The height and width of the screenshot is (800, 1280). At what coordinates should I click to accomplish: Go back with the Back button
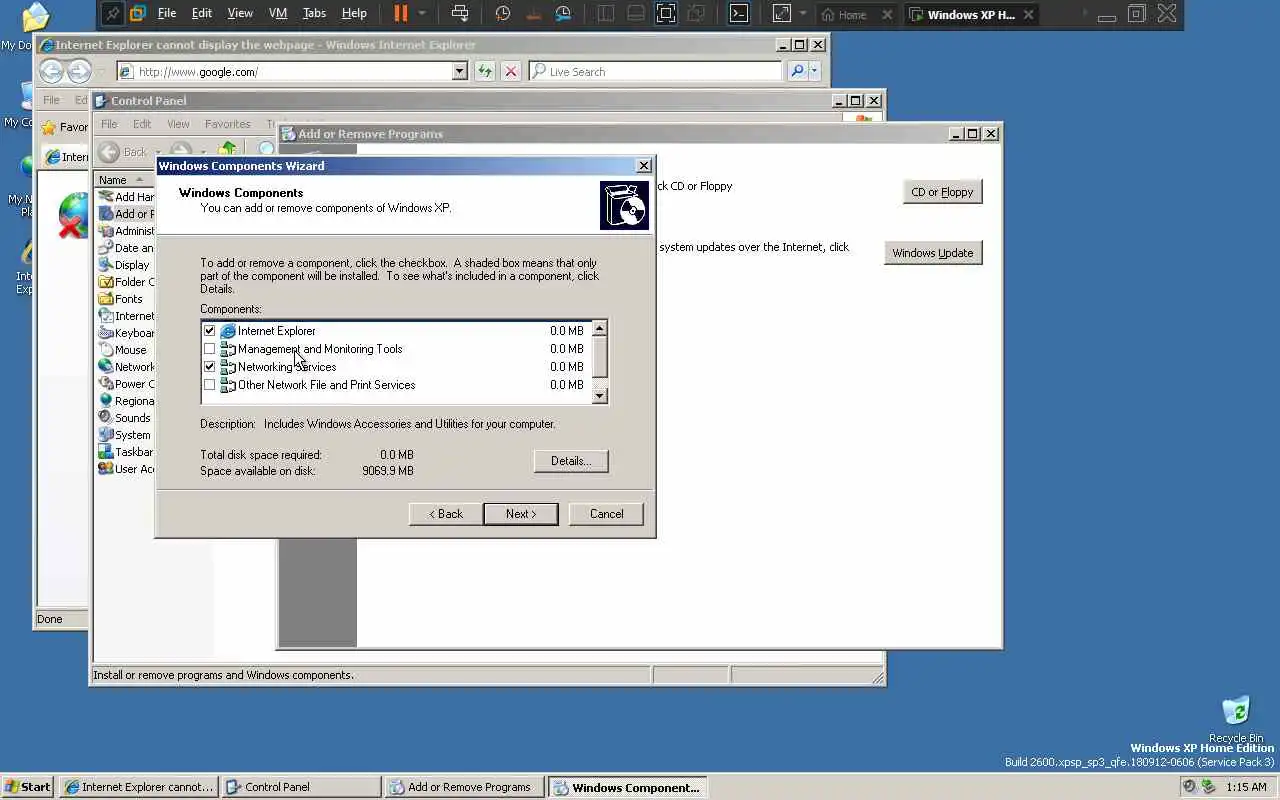coord(446,514)
